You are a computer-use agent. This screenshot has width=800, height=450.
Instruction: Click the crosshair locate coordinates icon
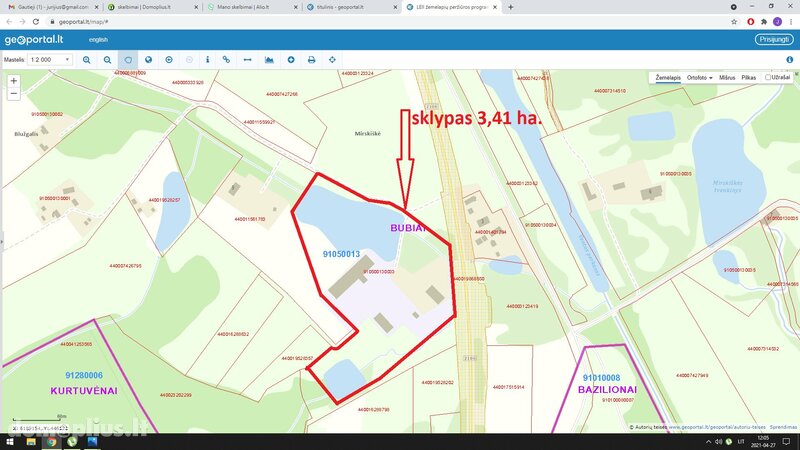coord(332,60)
